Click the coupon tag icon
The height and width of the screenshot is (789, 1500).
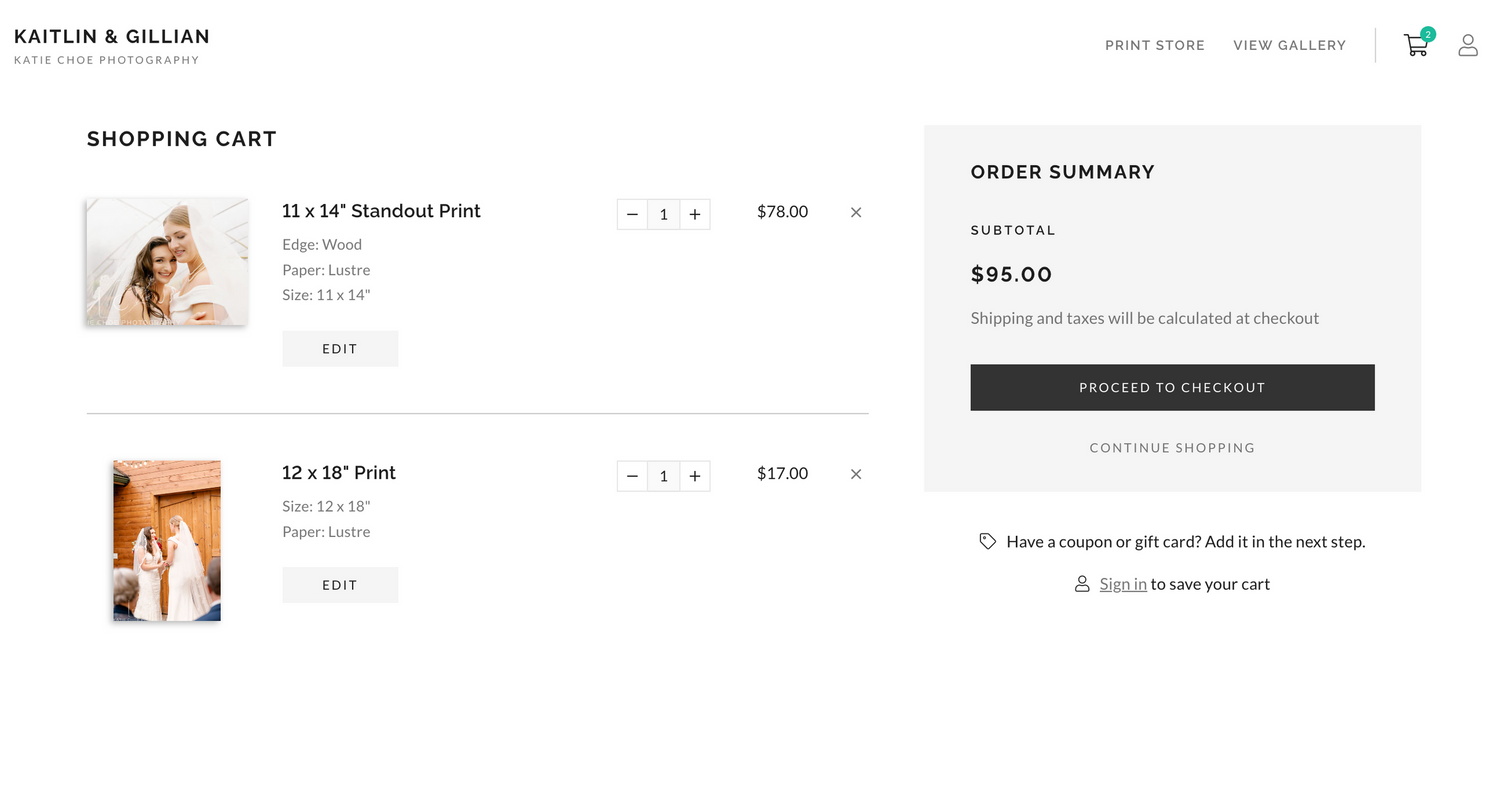[x=988, y=541]
